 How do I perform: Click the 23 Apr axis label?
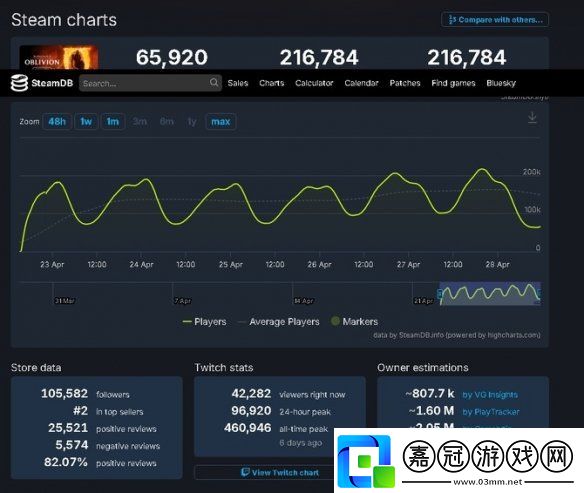(52, 264)
